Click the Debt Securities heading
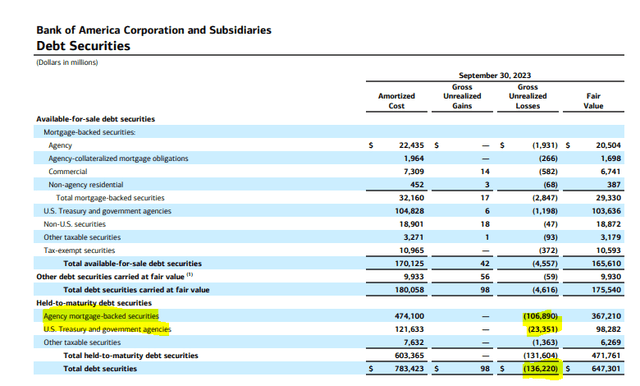 [x=83, y=46]
